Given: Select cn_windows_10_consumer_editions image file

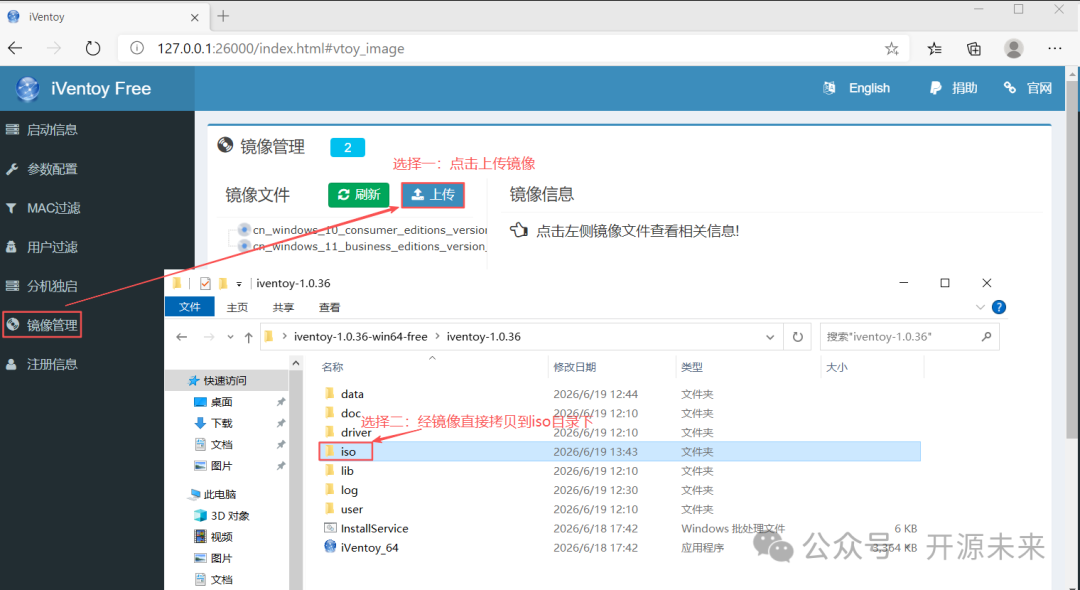Looking at the screenshot, I should [362, 229].
